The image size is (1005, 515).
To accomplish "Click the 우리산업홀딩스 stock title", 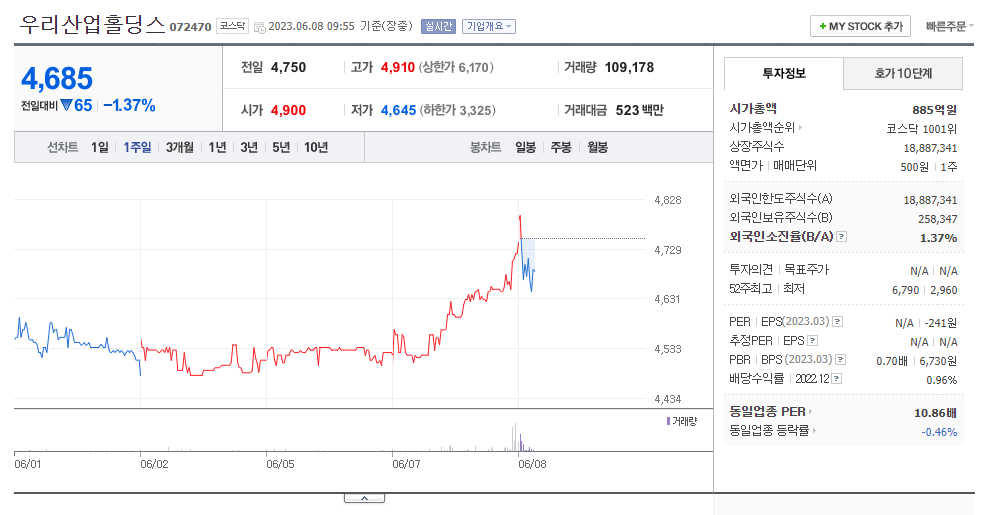I will point(92,24).
